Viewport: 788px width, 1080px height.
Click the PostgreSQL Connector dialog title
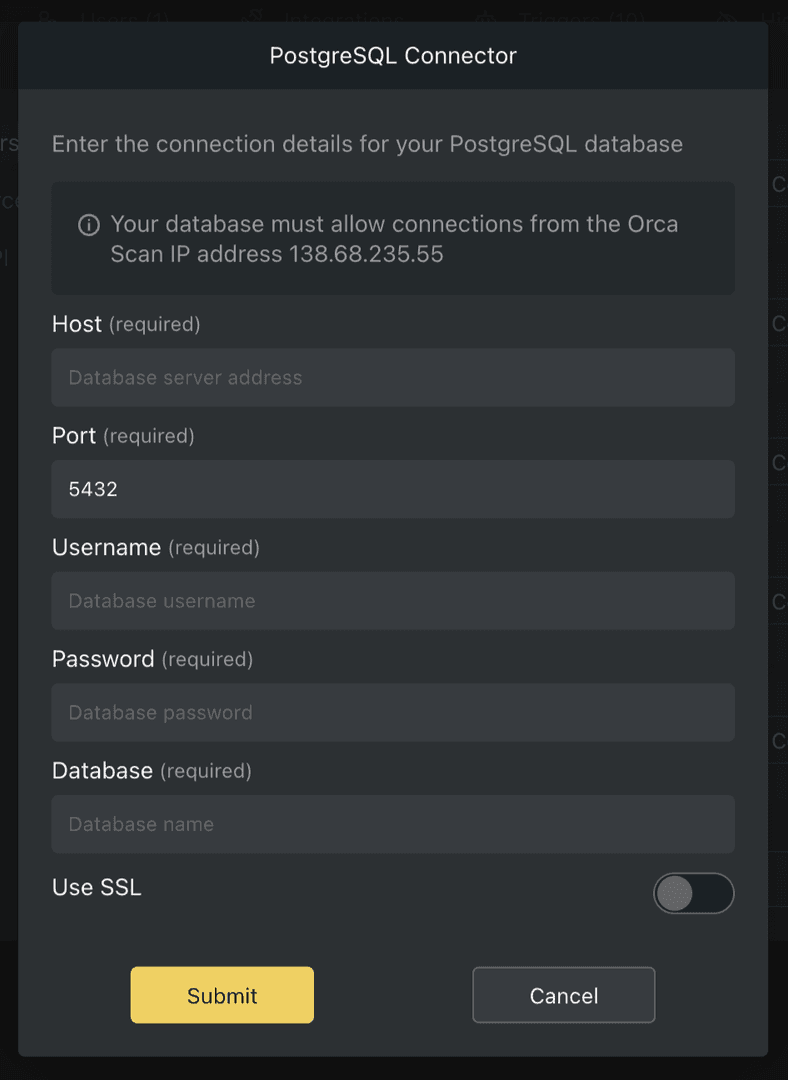coord(393,55)
